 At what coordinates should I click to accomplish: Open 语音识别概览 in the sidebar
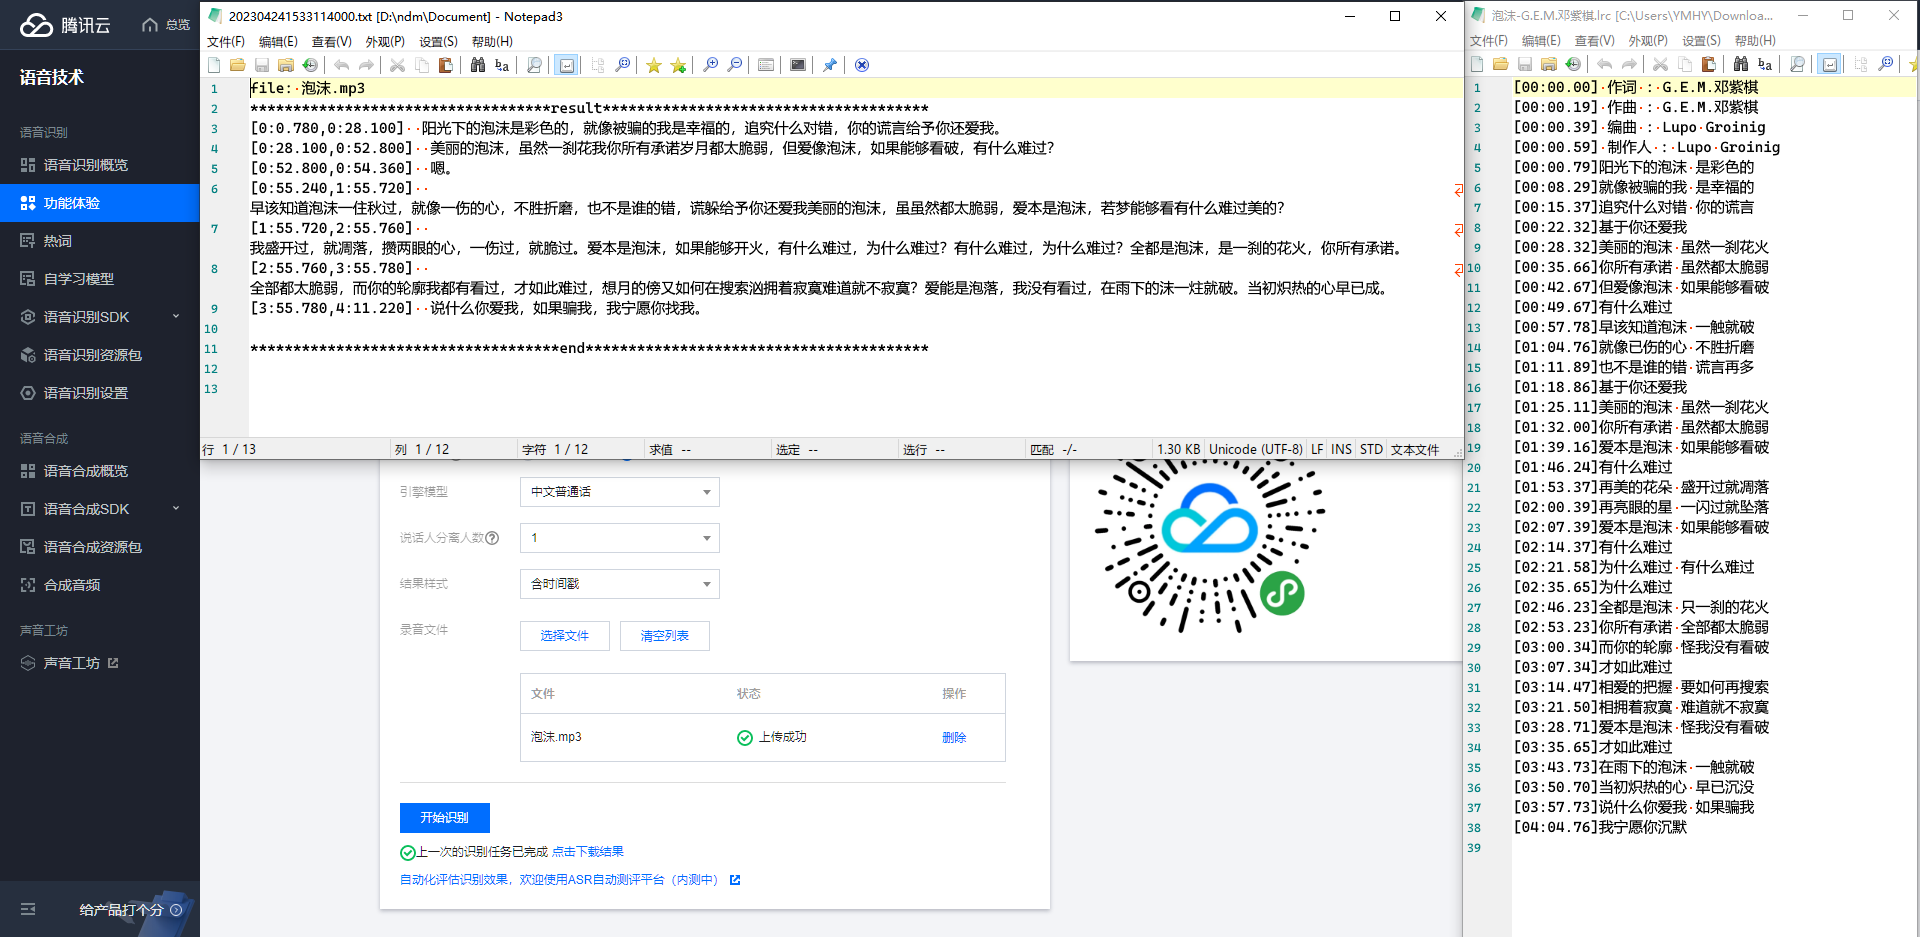tap(100, 165)
